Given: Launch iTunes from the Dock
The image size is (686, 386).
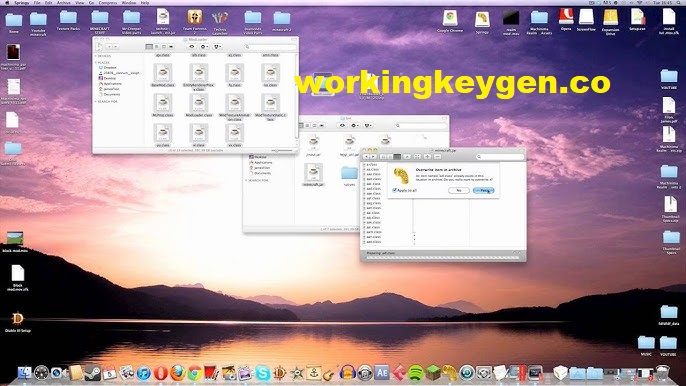Looking at the screenshot, I should coord(144,373).
